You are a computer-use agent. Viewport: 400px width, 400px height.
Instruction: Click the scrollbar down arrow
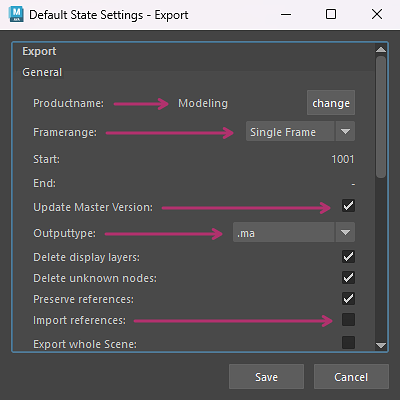point(381,345)
